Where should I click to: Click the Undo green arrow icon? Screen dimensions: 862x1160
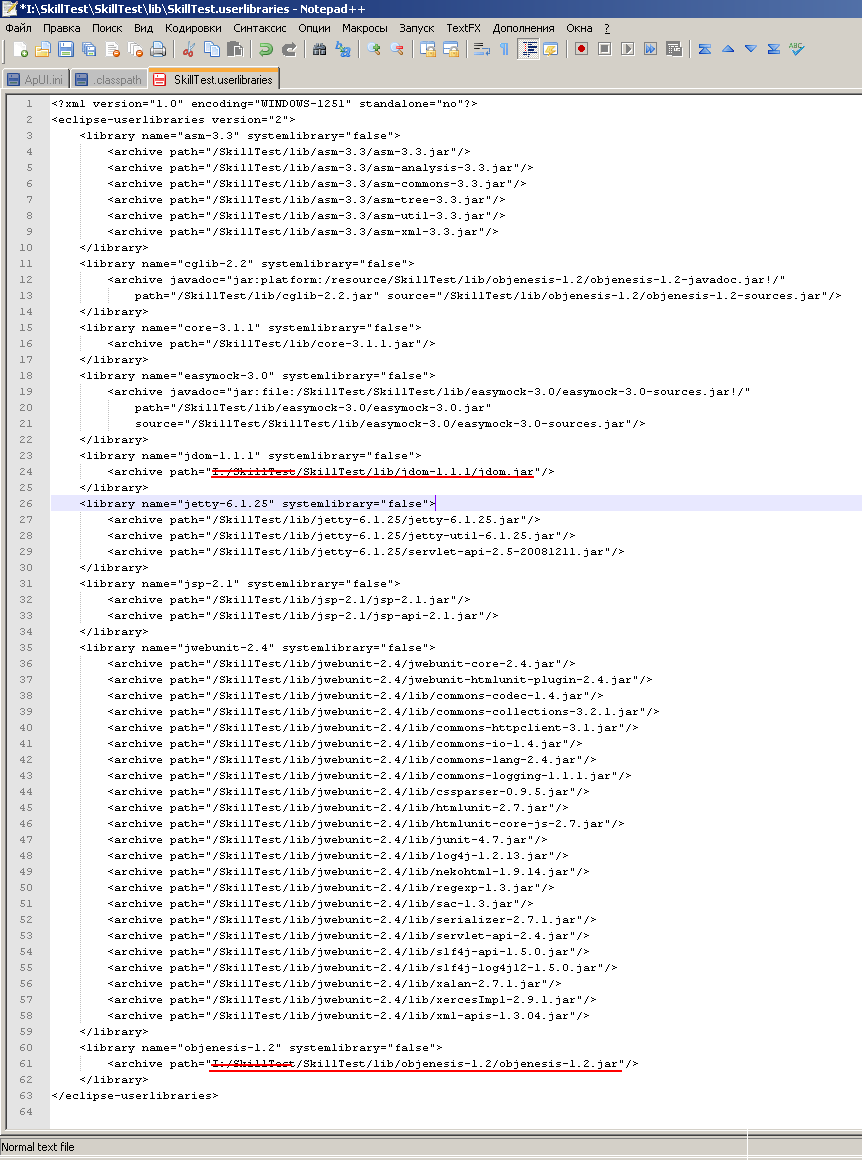[x=264, y=48]
